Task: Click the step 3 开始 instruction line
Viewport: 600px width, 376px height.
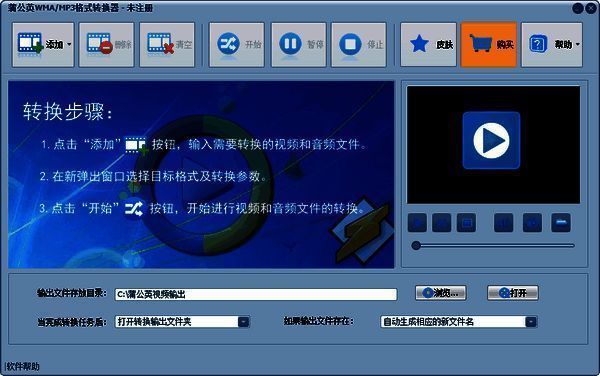Action: (202, 208)
